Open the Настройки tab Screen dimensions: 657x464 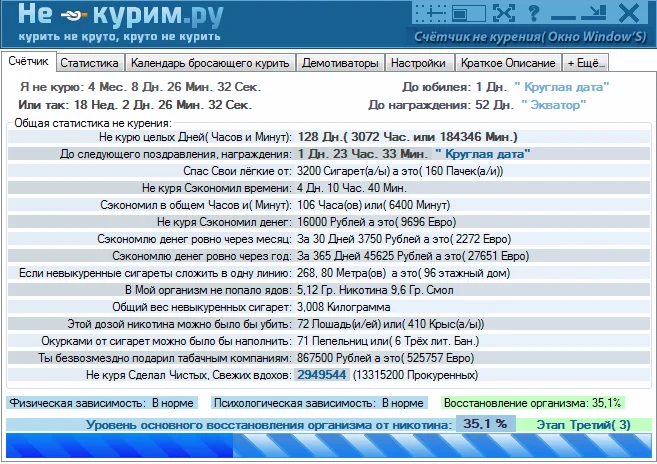(412, 62)
